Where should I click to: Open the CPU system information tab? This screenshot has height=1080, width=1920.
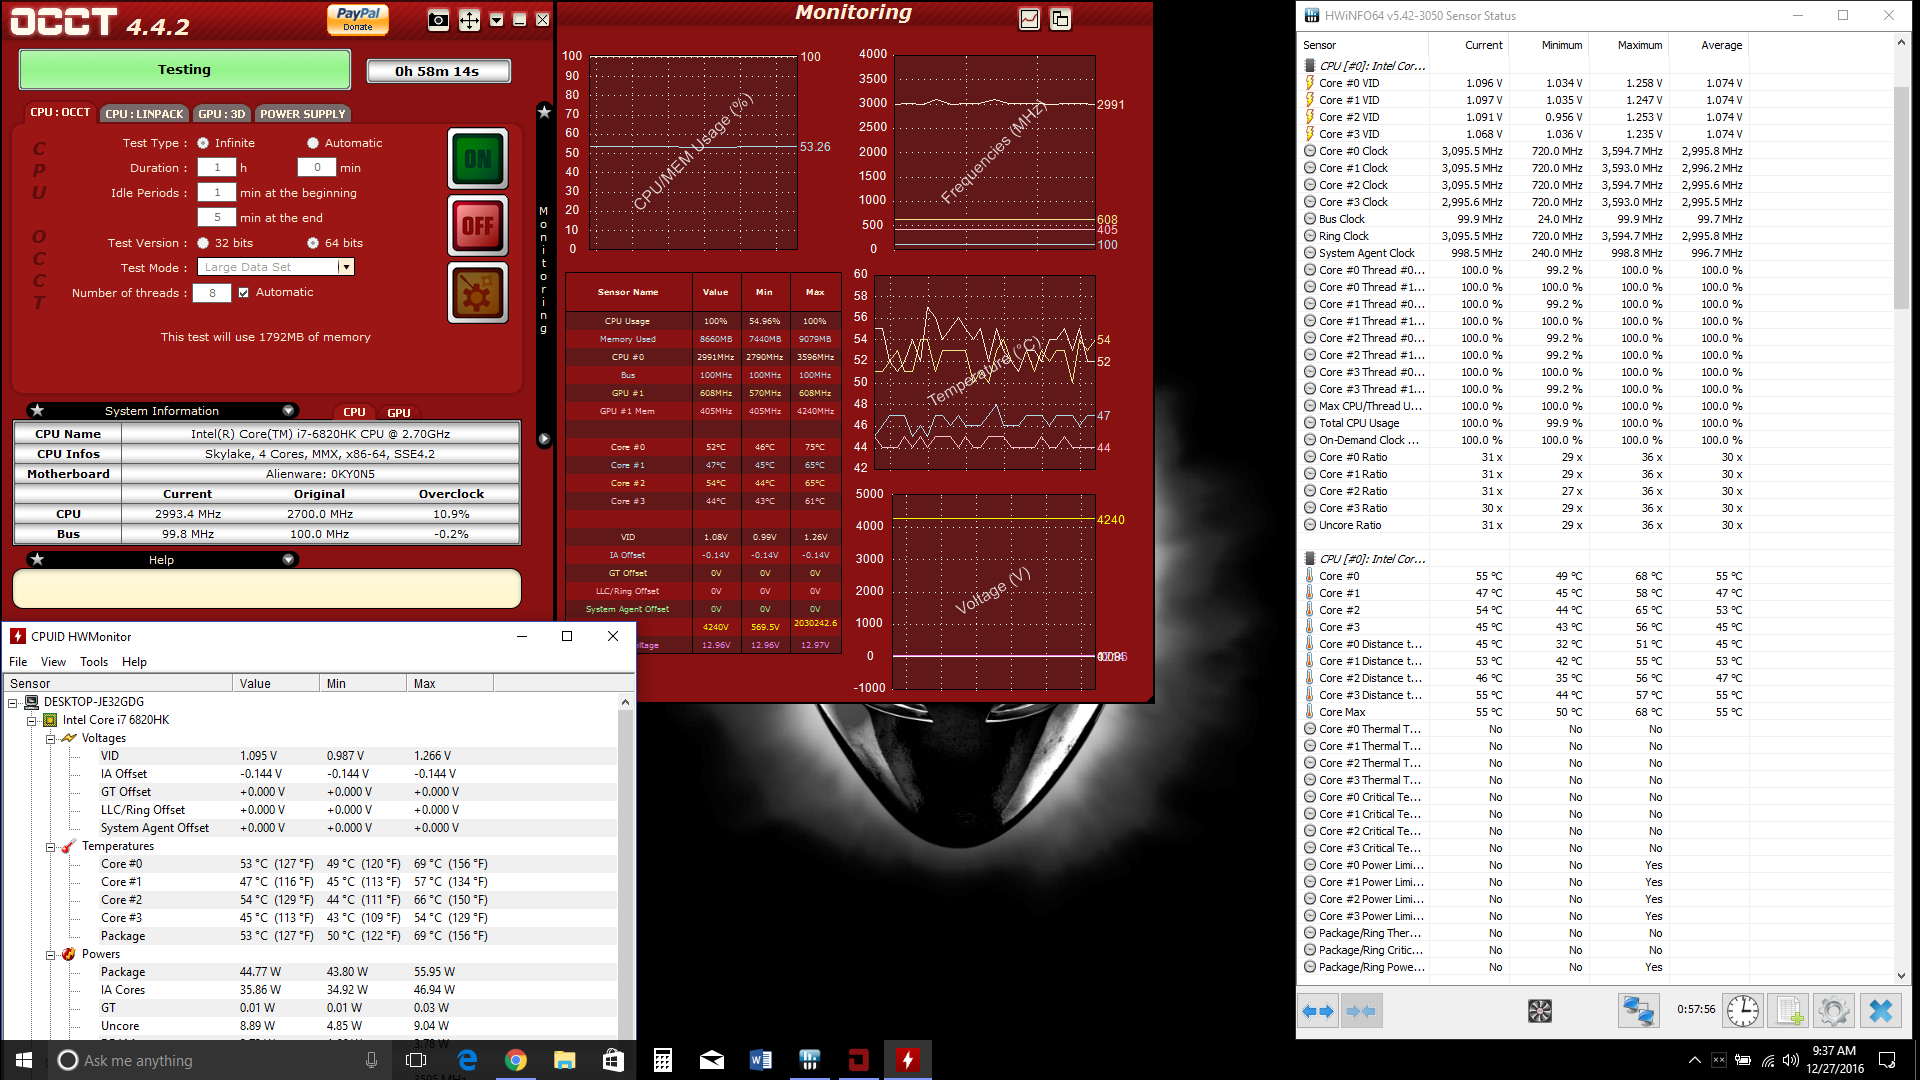click(x=354, y=412)
